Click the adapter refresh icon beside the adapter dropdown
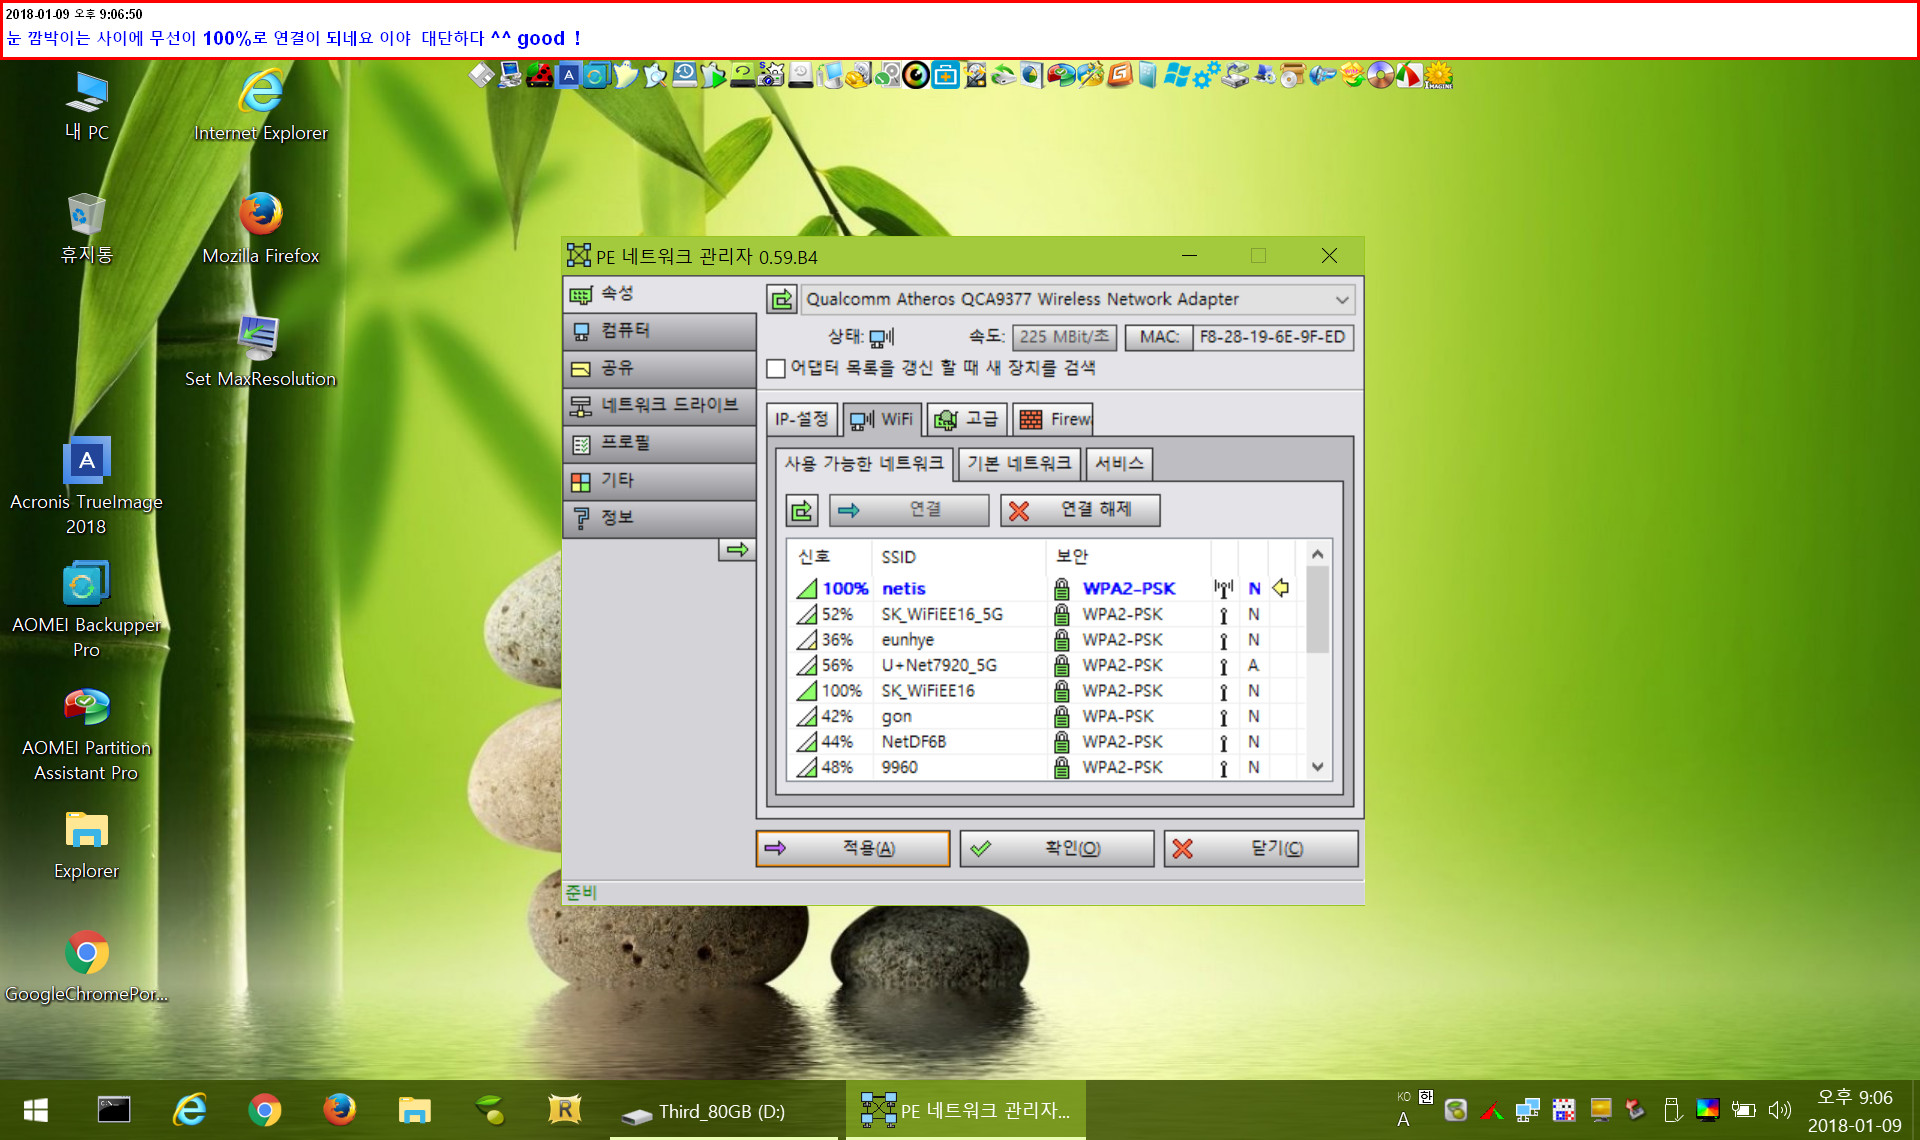 781,299
